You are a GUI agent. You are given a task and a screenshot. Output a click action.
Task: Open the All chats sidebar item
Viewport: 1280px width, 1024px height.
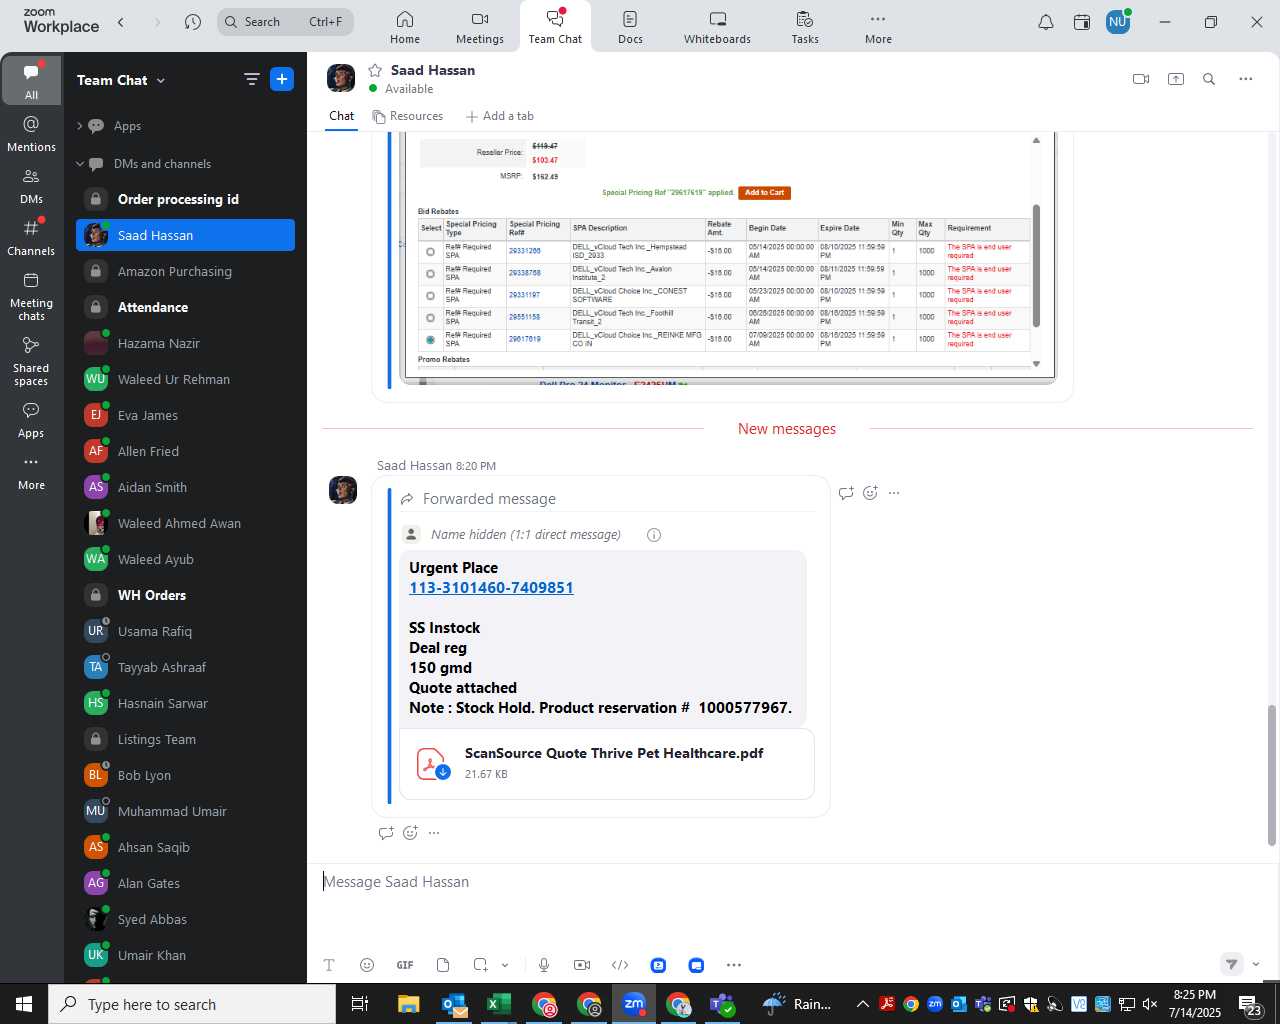31,81
